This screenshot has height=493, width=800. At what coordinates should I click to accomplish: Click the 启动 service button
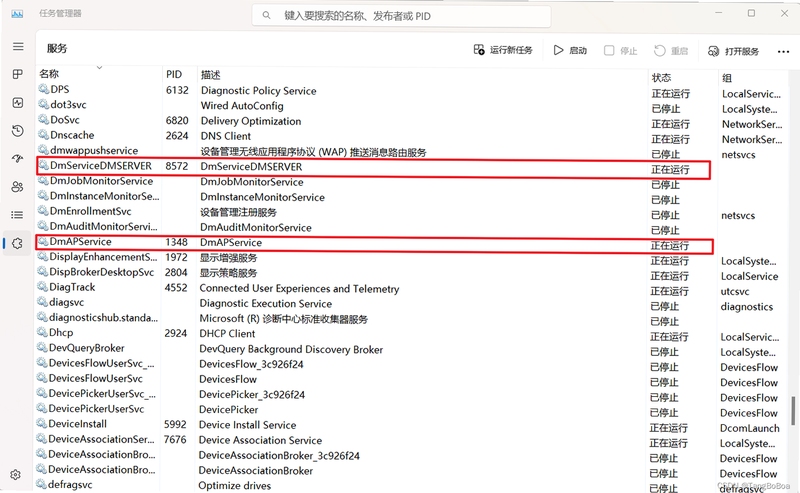570,50
